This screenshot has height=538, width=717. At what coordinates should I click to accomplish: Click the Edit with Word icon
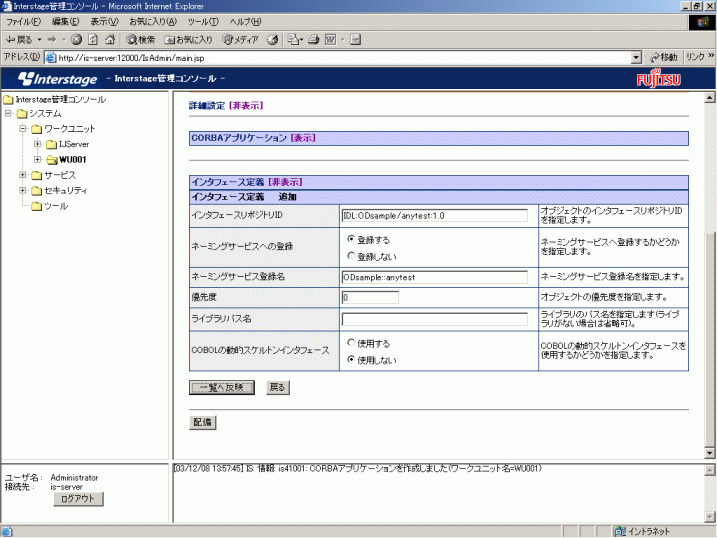(x=330, y=40)
